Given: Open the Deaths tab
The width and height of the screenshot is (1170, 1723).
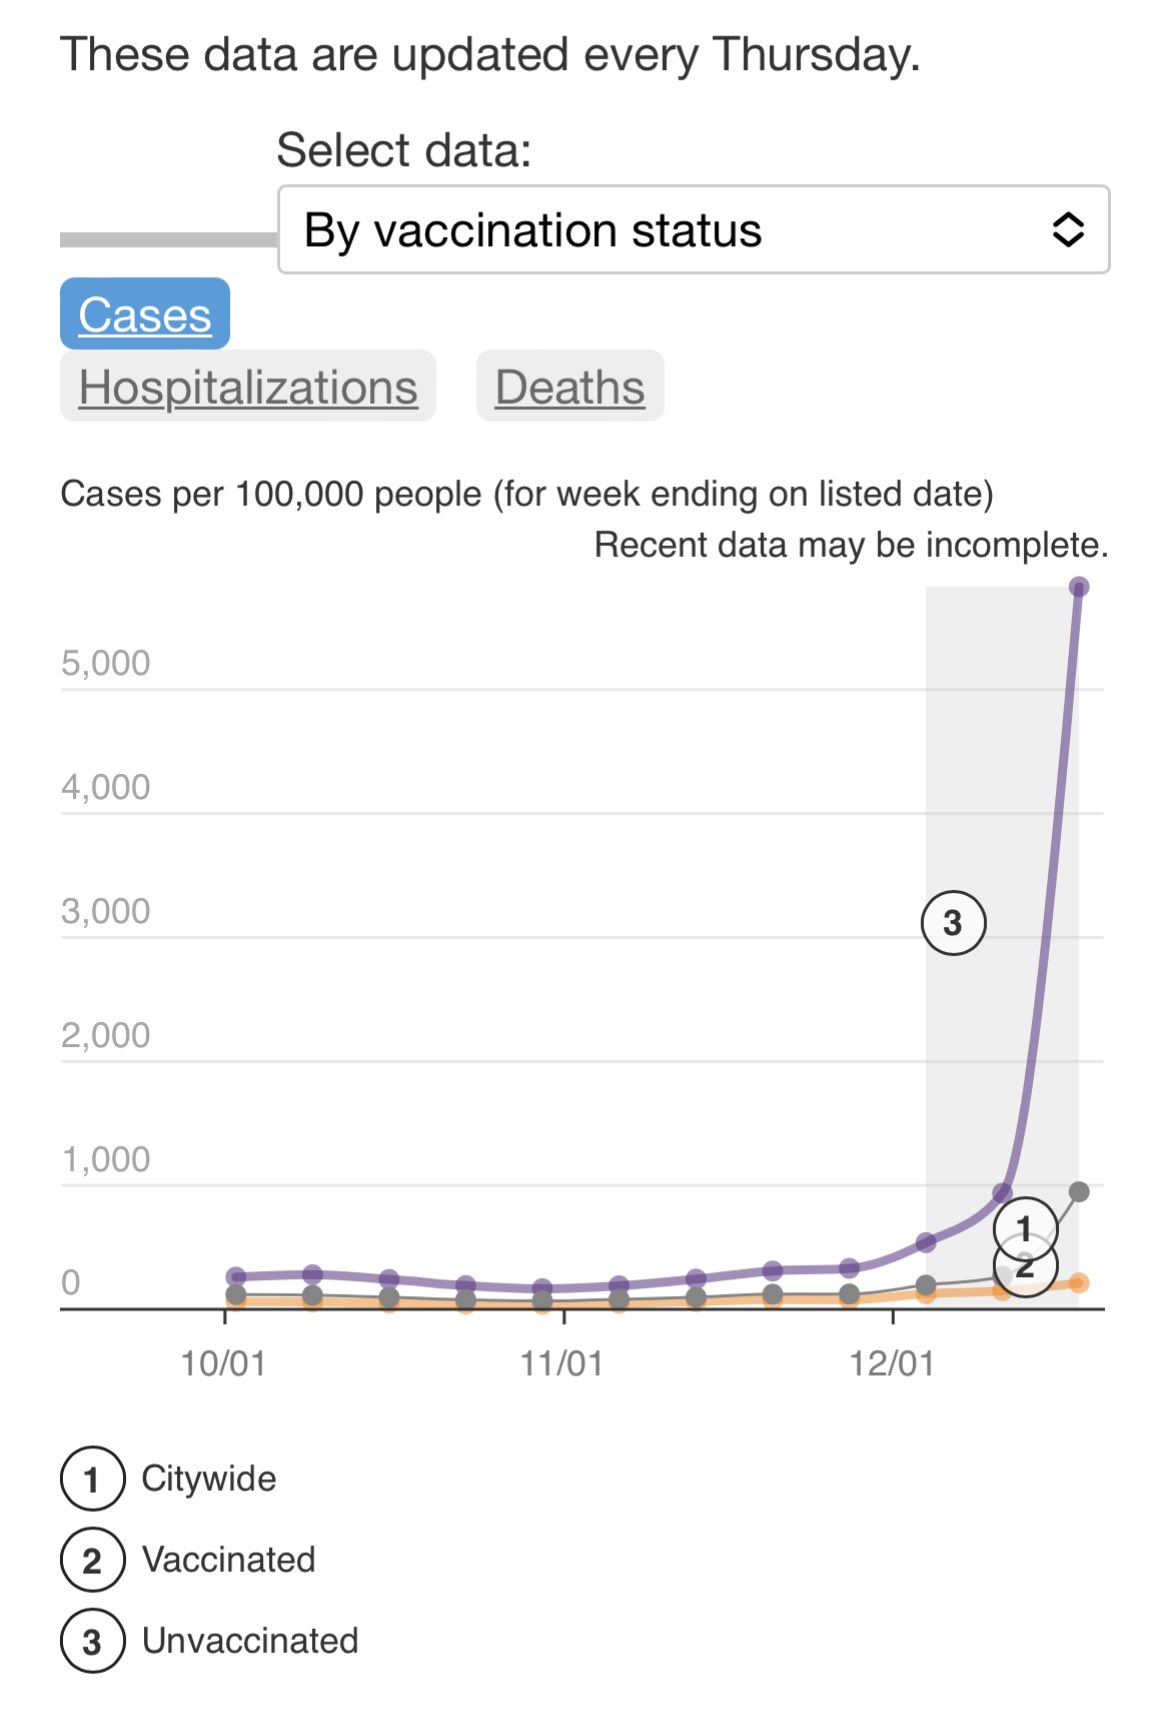Looking at the screenshot, I should tap(569, 386).
